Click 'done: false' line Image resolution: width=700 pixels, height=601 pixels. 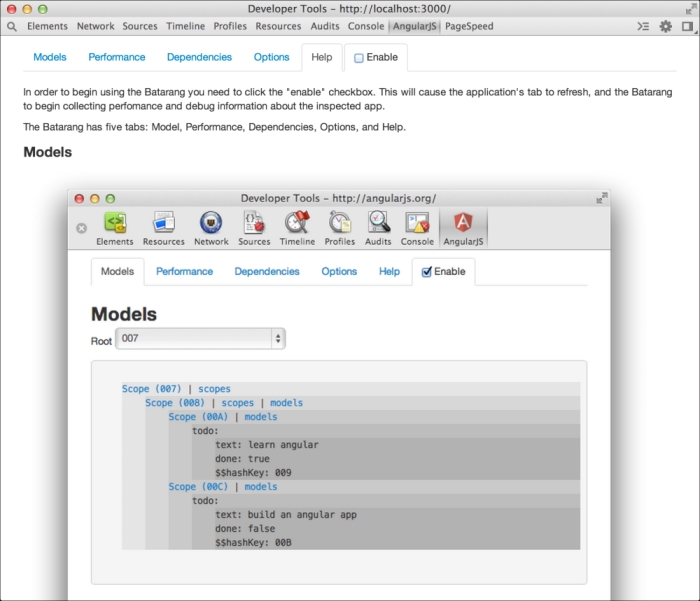(x=245, y=528)
